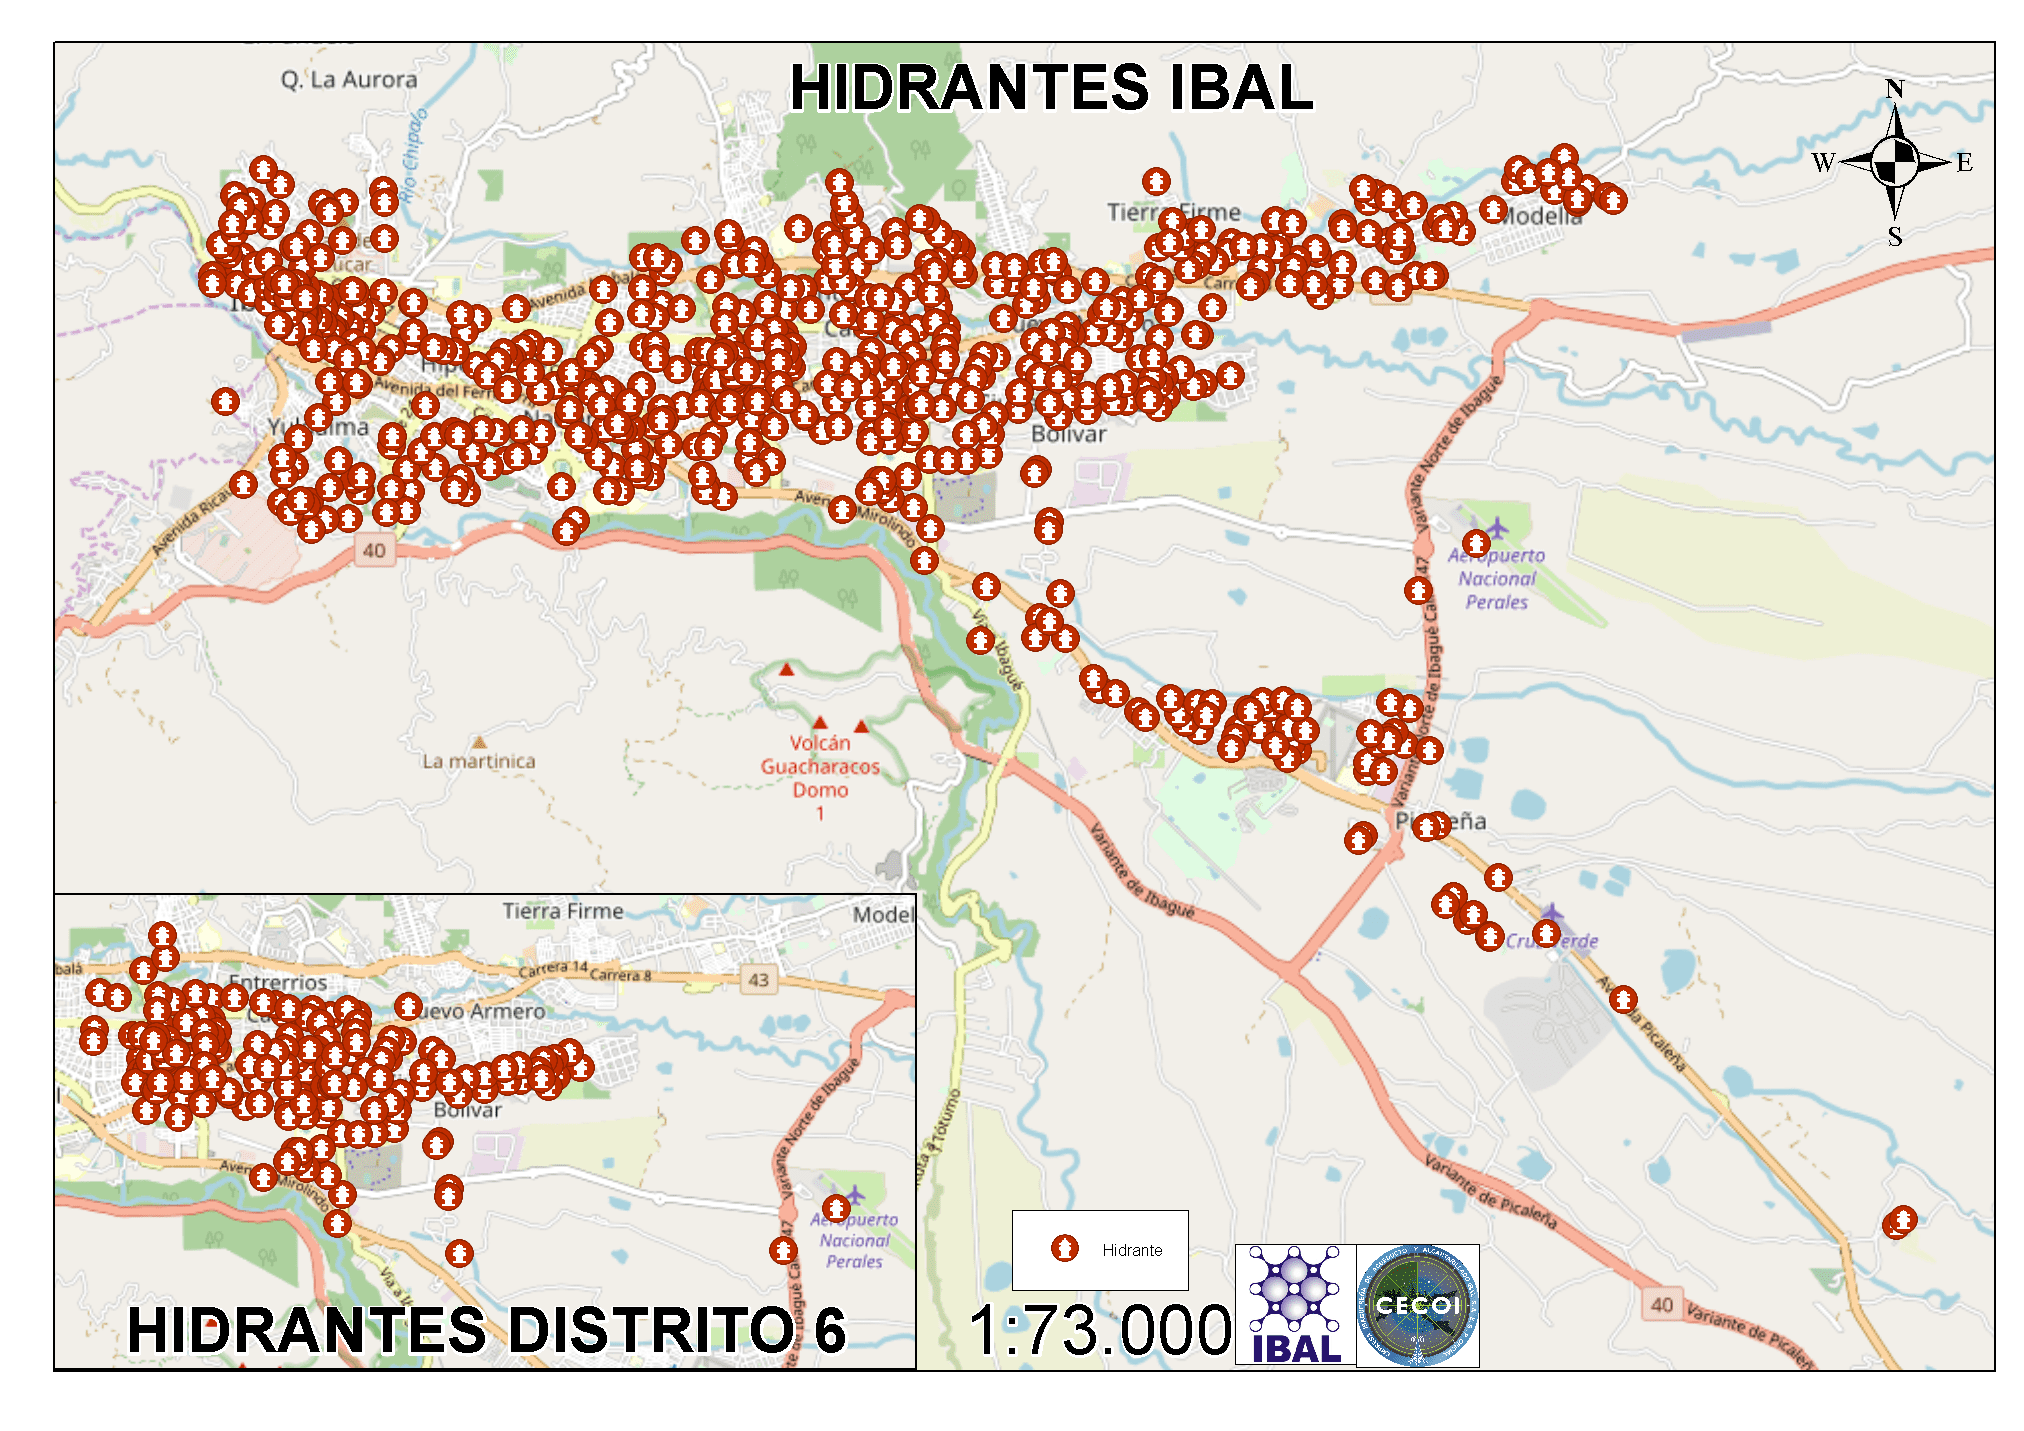Click the Cruz Verde airplane icon

tap(1551, 912)
